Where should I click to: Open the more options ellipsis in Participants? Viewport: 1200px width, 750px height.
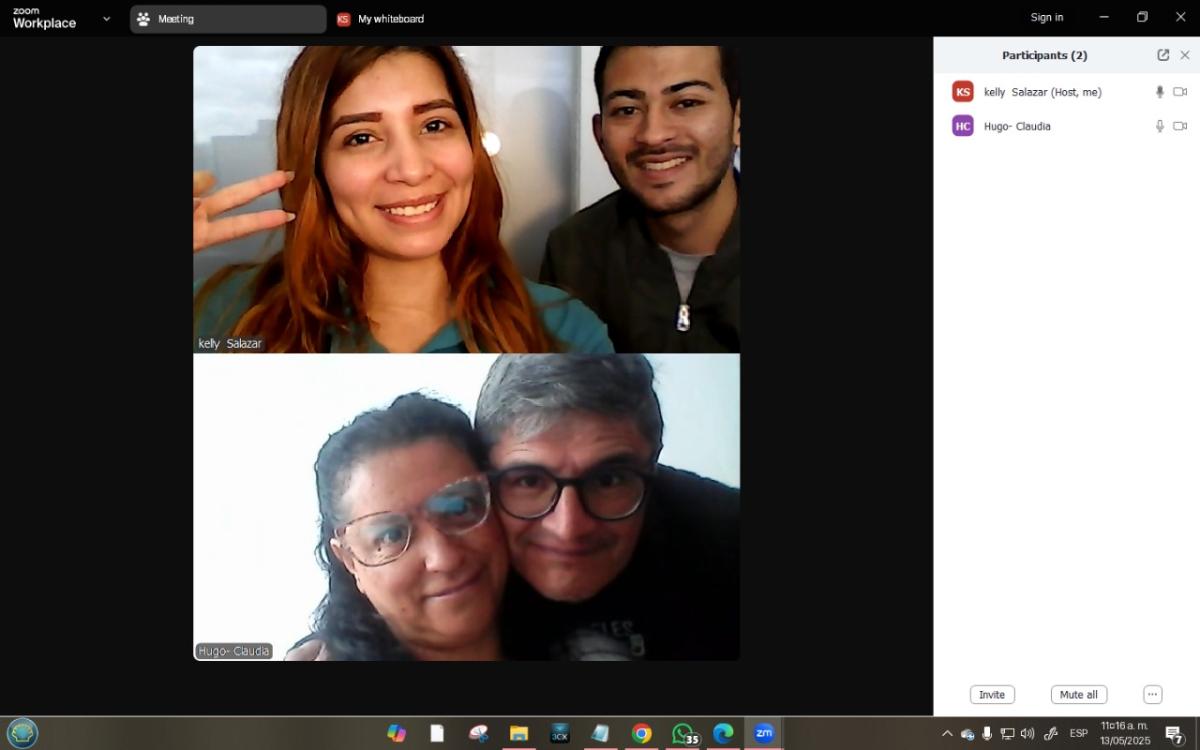pyautogui.click(x=1152, y=694)
